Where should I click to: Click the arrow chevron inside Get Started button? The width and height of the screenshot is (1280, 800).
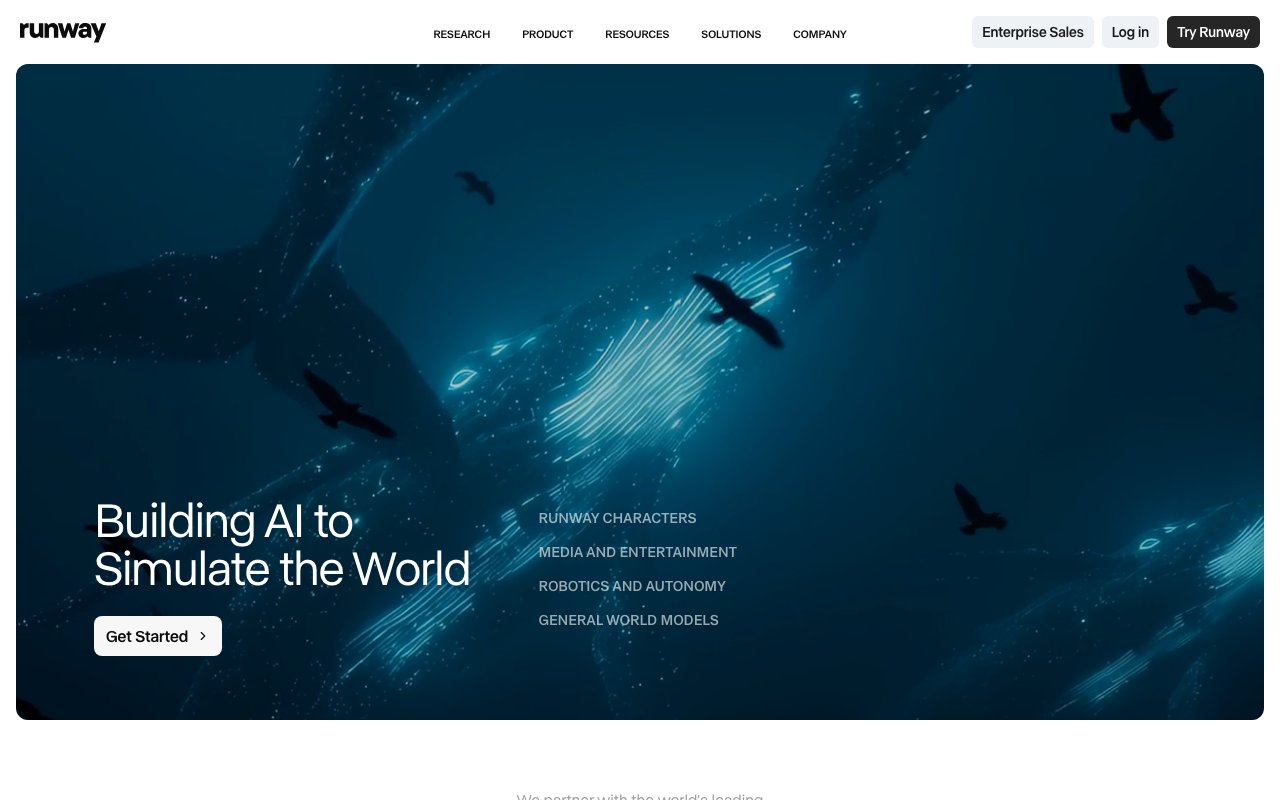pyautogui.click(x=203, y=636)
